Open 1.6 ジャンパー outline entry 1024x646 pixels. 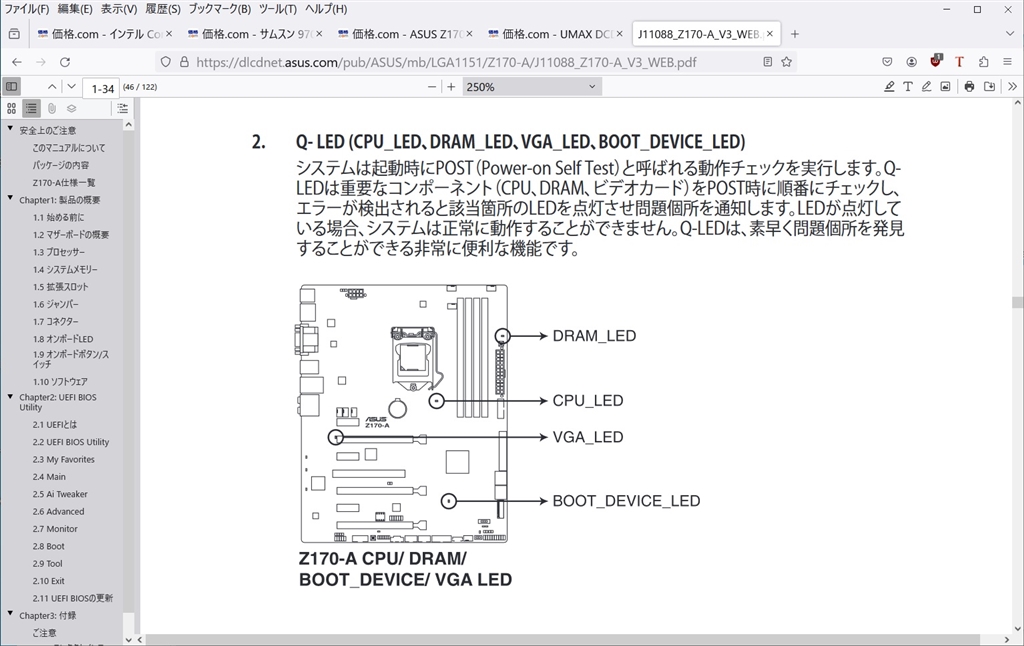point(56,304)
